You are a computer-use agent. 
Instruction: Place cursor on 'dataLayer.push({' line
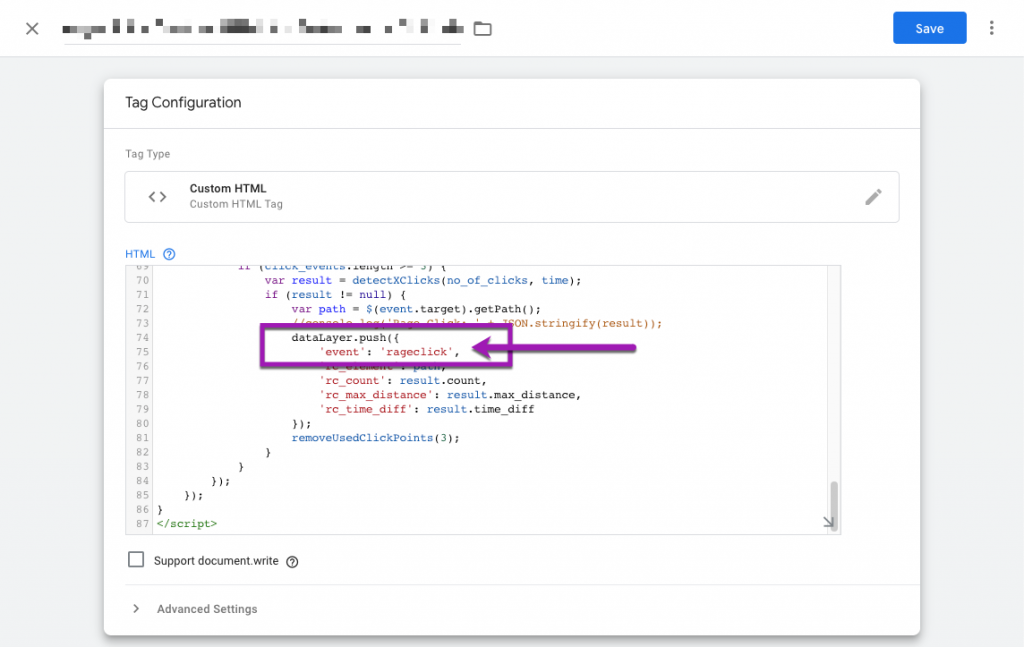tap(345, 338)
